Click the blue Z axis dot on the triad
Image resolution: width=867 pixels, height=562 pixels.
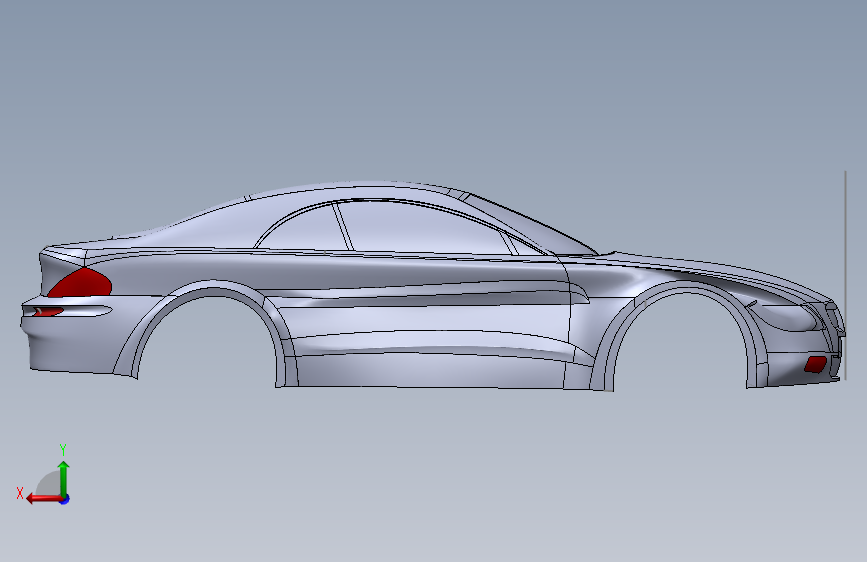[x=65, y=500]
